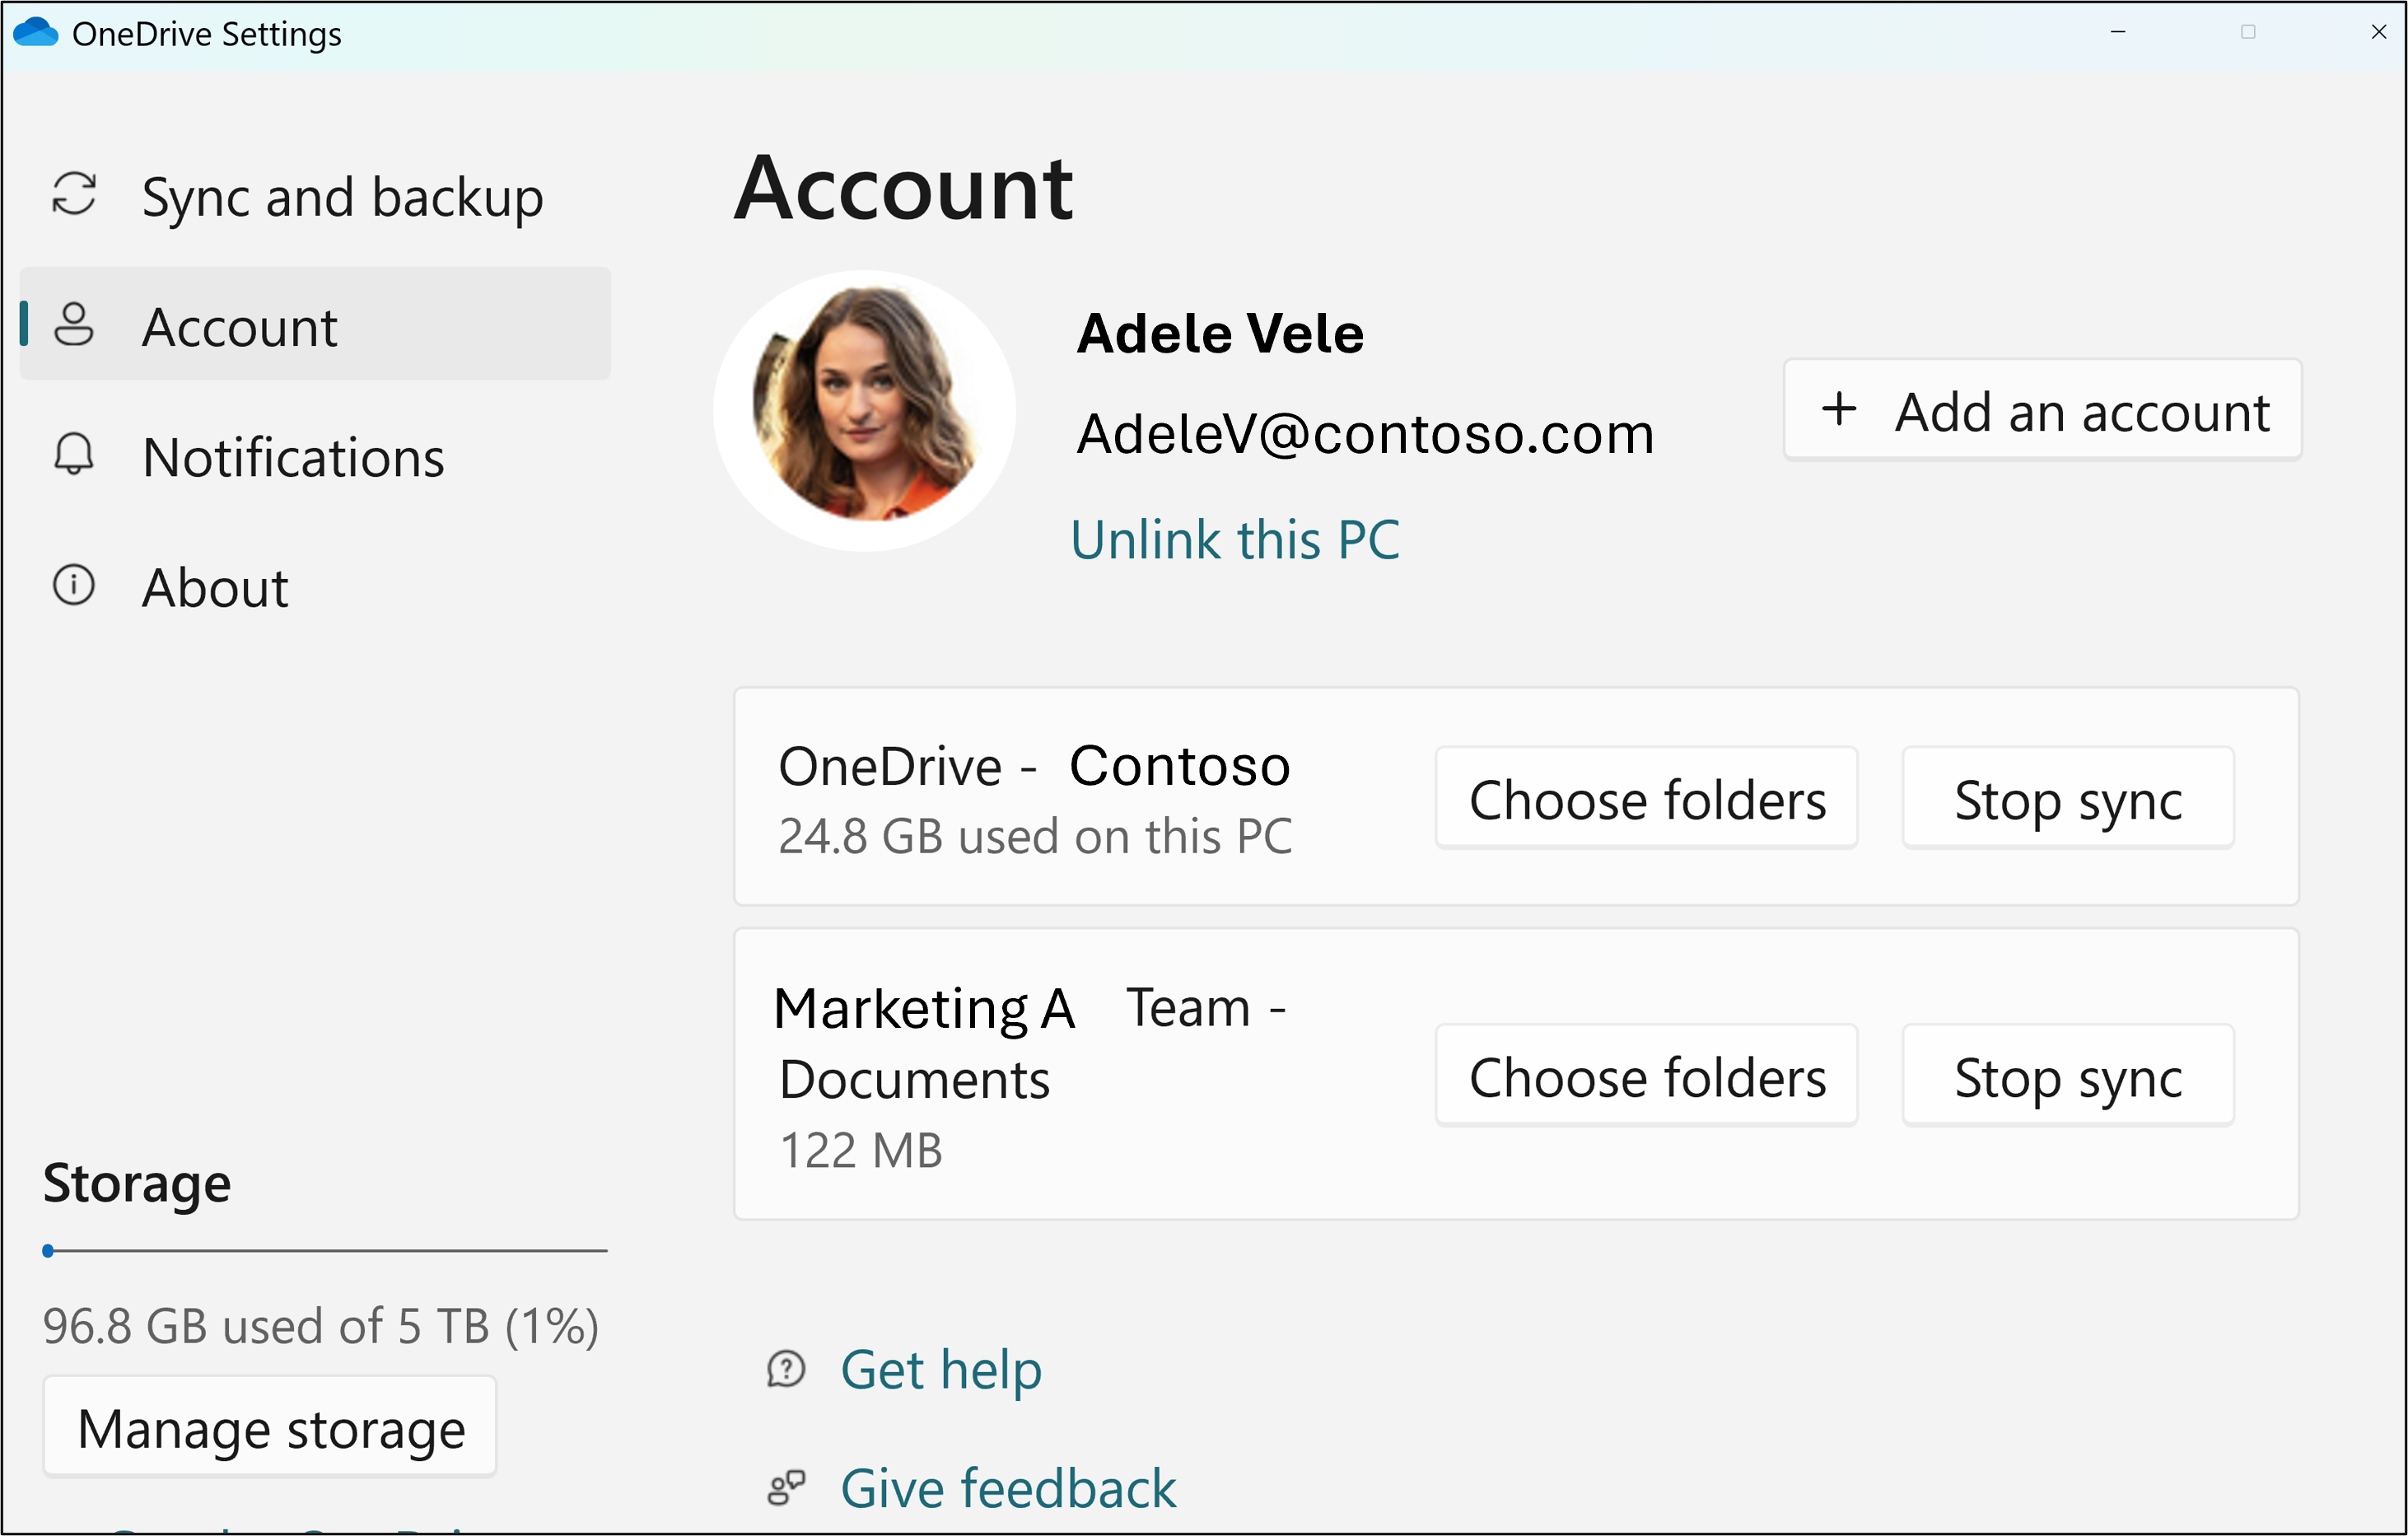Screen dimensions: 2408x1536
Task: Click the plus icon in Add an account
Action: pos(1840,410)
